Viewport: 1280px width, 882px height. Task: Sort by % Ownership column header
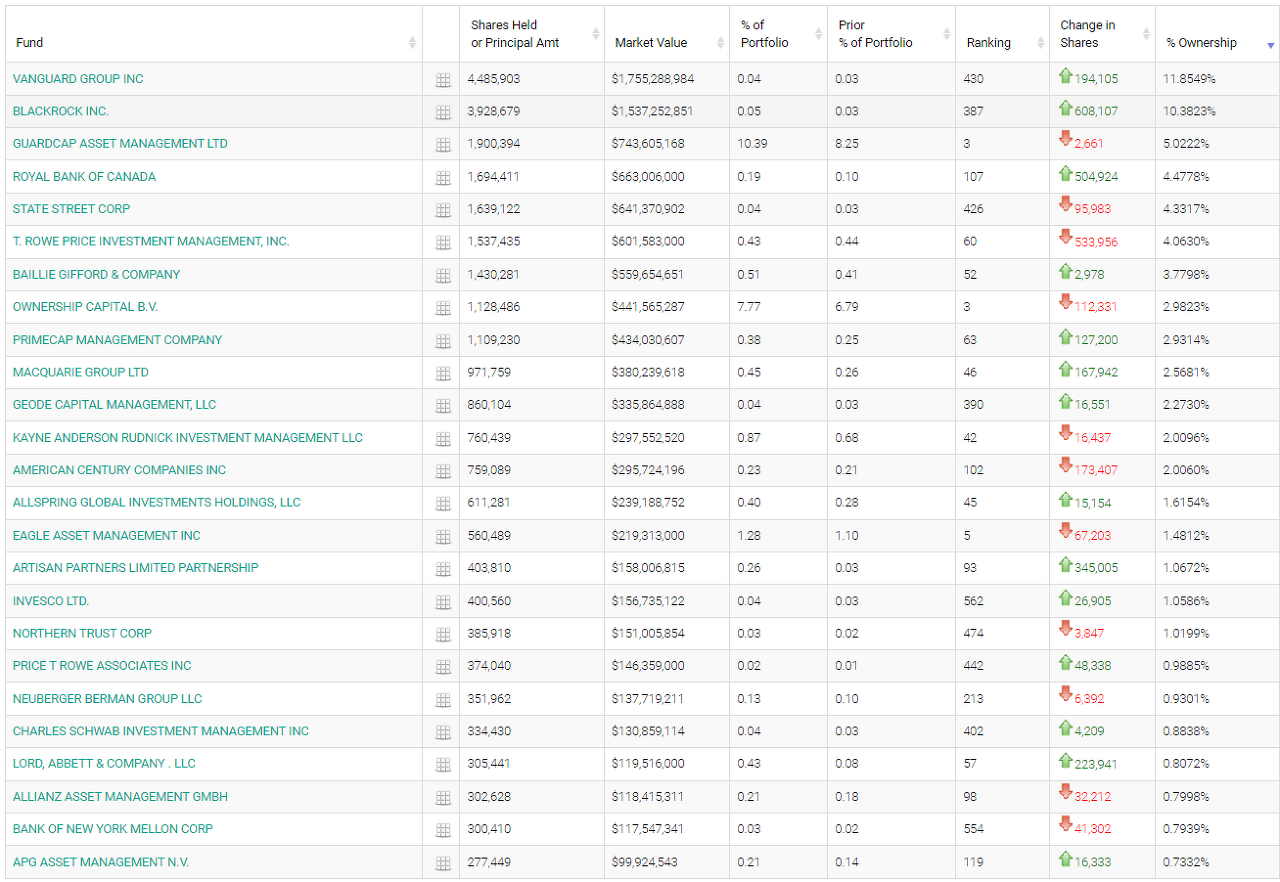[1217, 34]
